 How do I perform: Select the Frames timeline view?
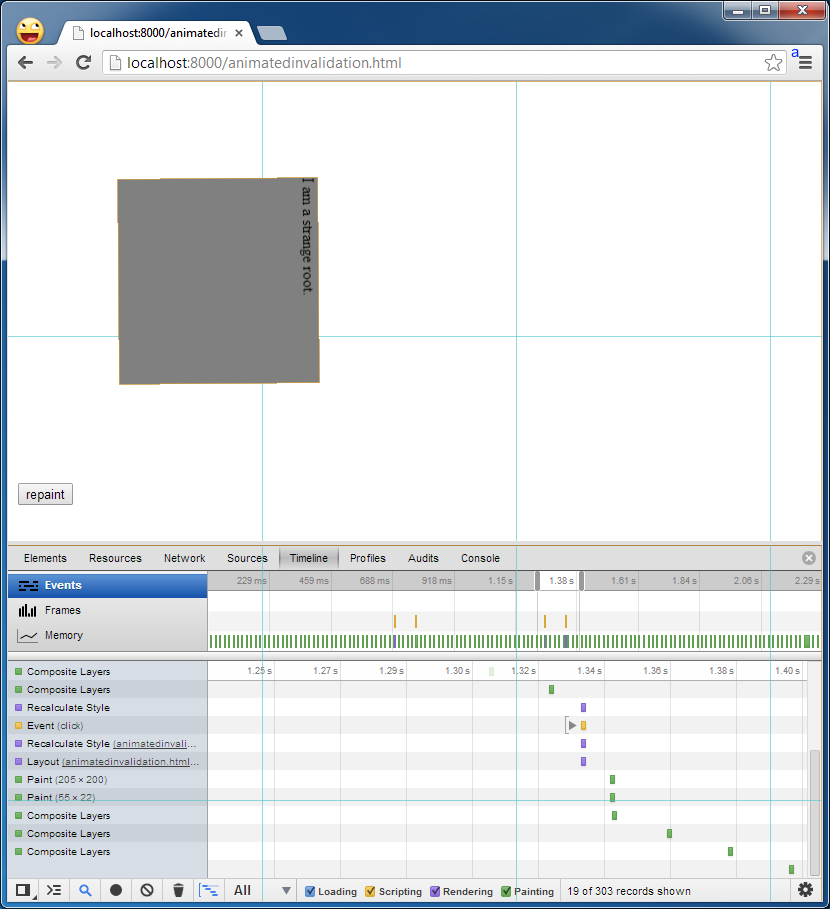coord(108,610)
